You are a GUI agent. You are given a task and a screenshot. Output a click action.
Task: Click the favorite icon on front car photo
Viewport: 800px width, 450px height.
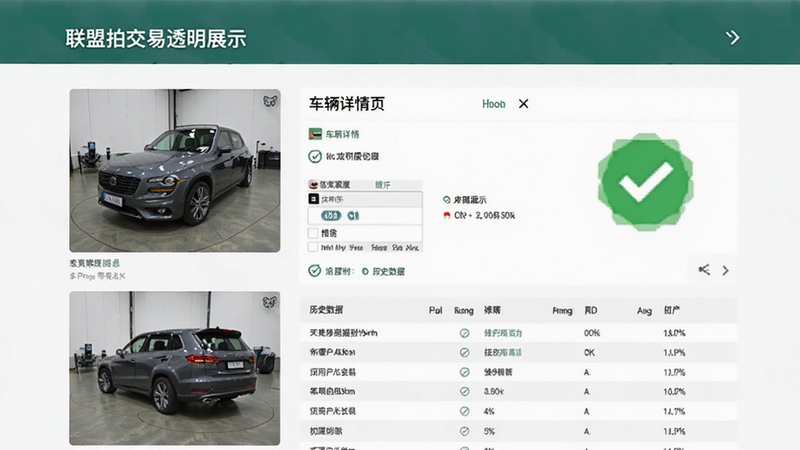(x=270, y=101)
